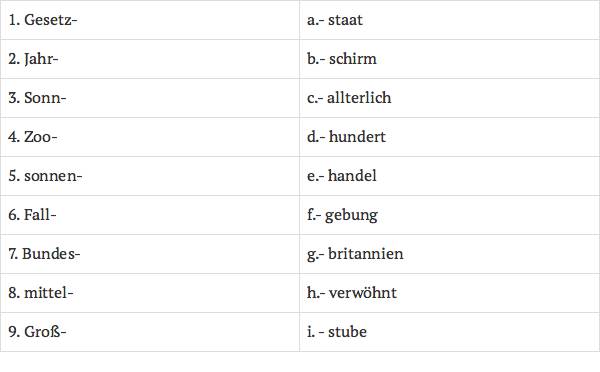Click on '7. Bundes-' cell
Image resolution: width=600 pixels, height=372 pixels.
coord(150,254)
